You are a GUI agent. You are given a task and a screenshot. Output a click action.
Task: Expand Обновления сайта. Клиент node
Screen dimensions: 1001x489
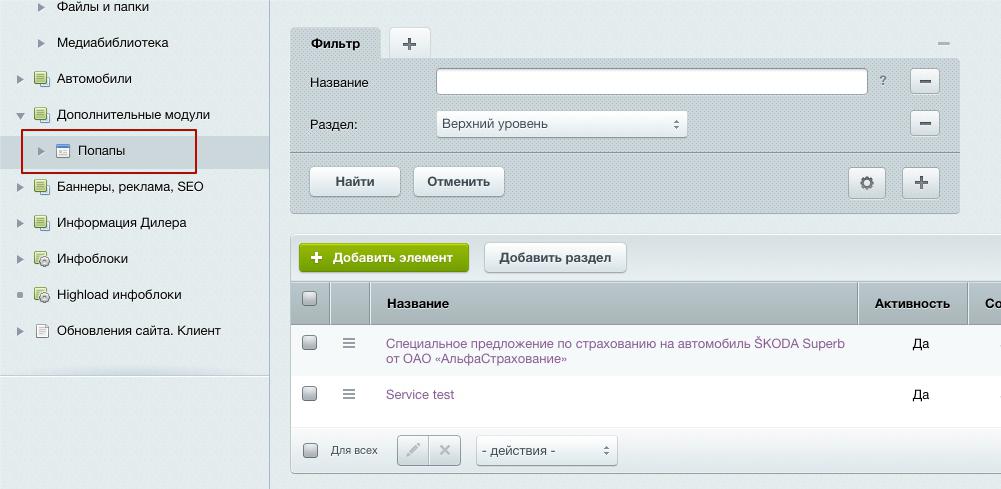pos(20,331)
